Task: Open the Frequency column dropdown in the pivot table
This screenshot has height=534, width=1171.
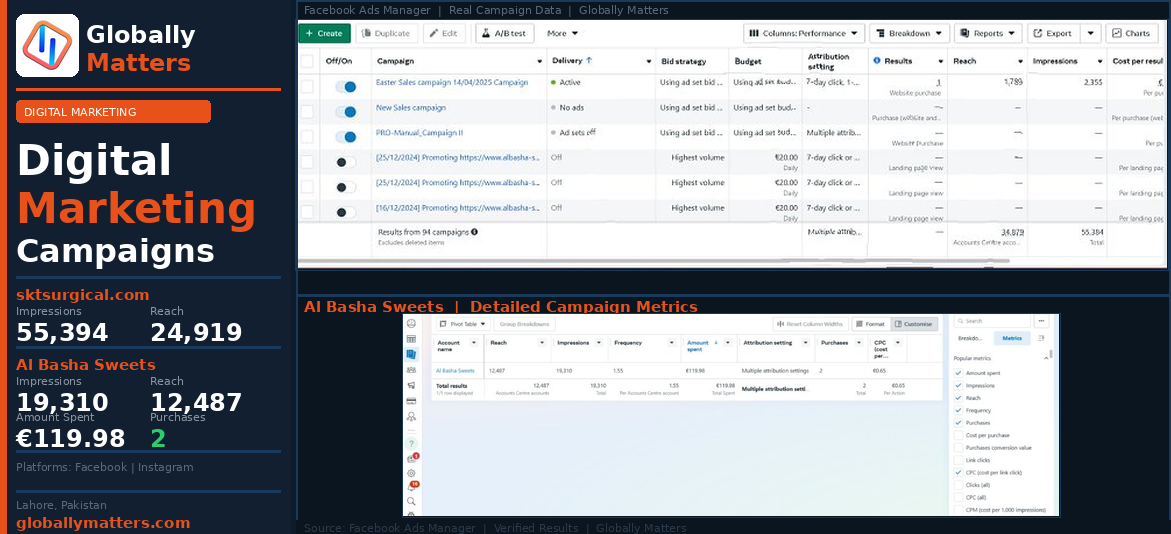Action: point(670,343)
